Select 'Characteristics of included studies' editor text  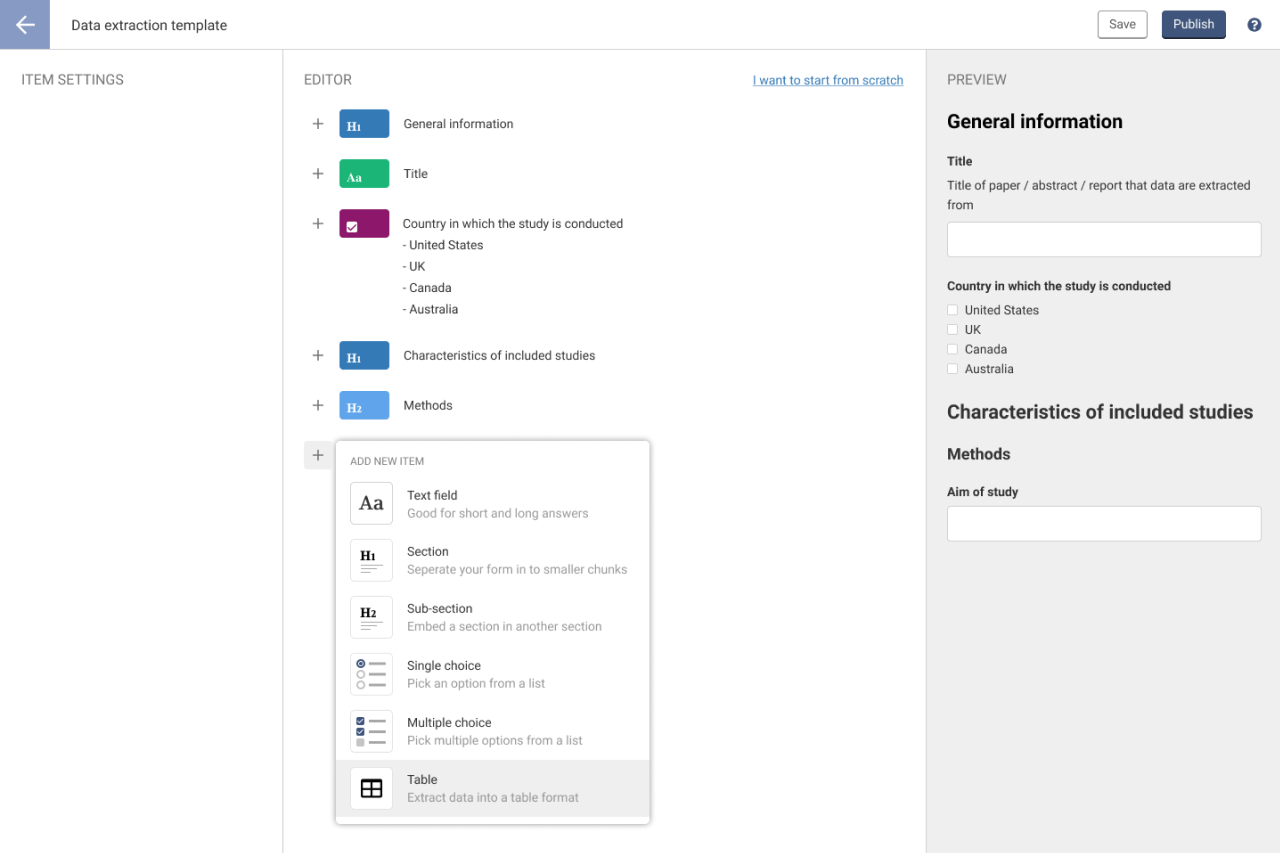(499, 356)
